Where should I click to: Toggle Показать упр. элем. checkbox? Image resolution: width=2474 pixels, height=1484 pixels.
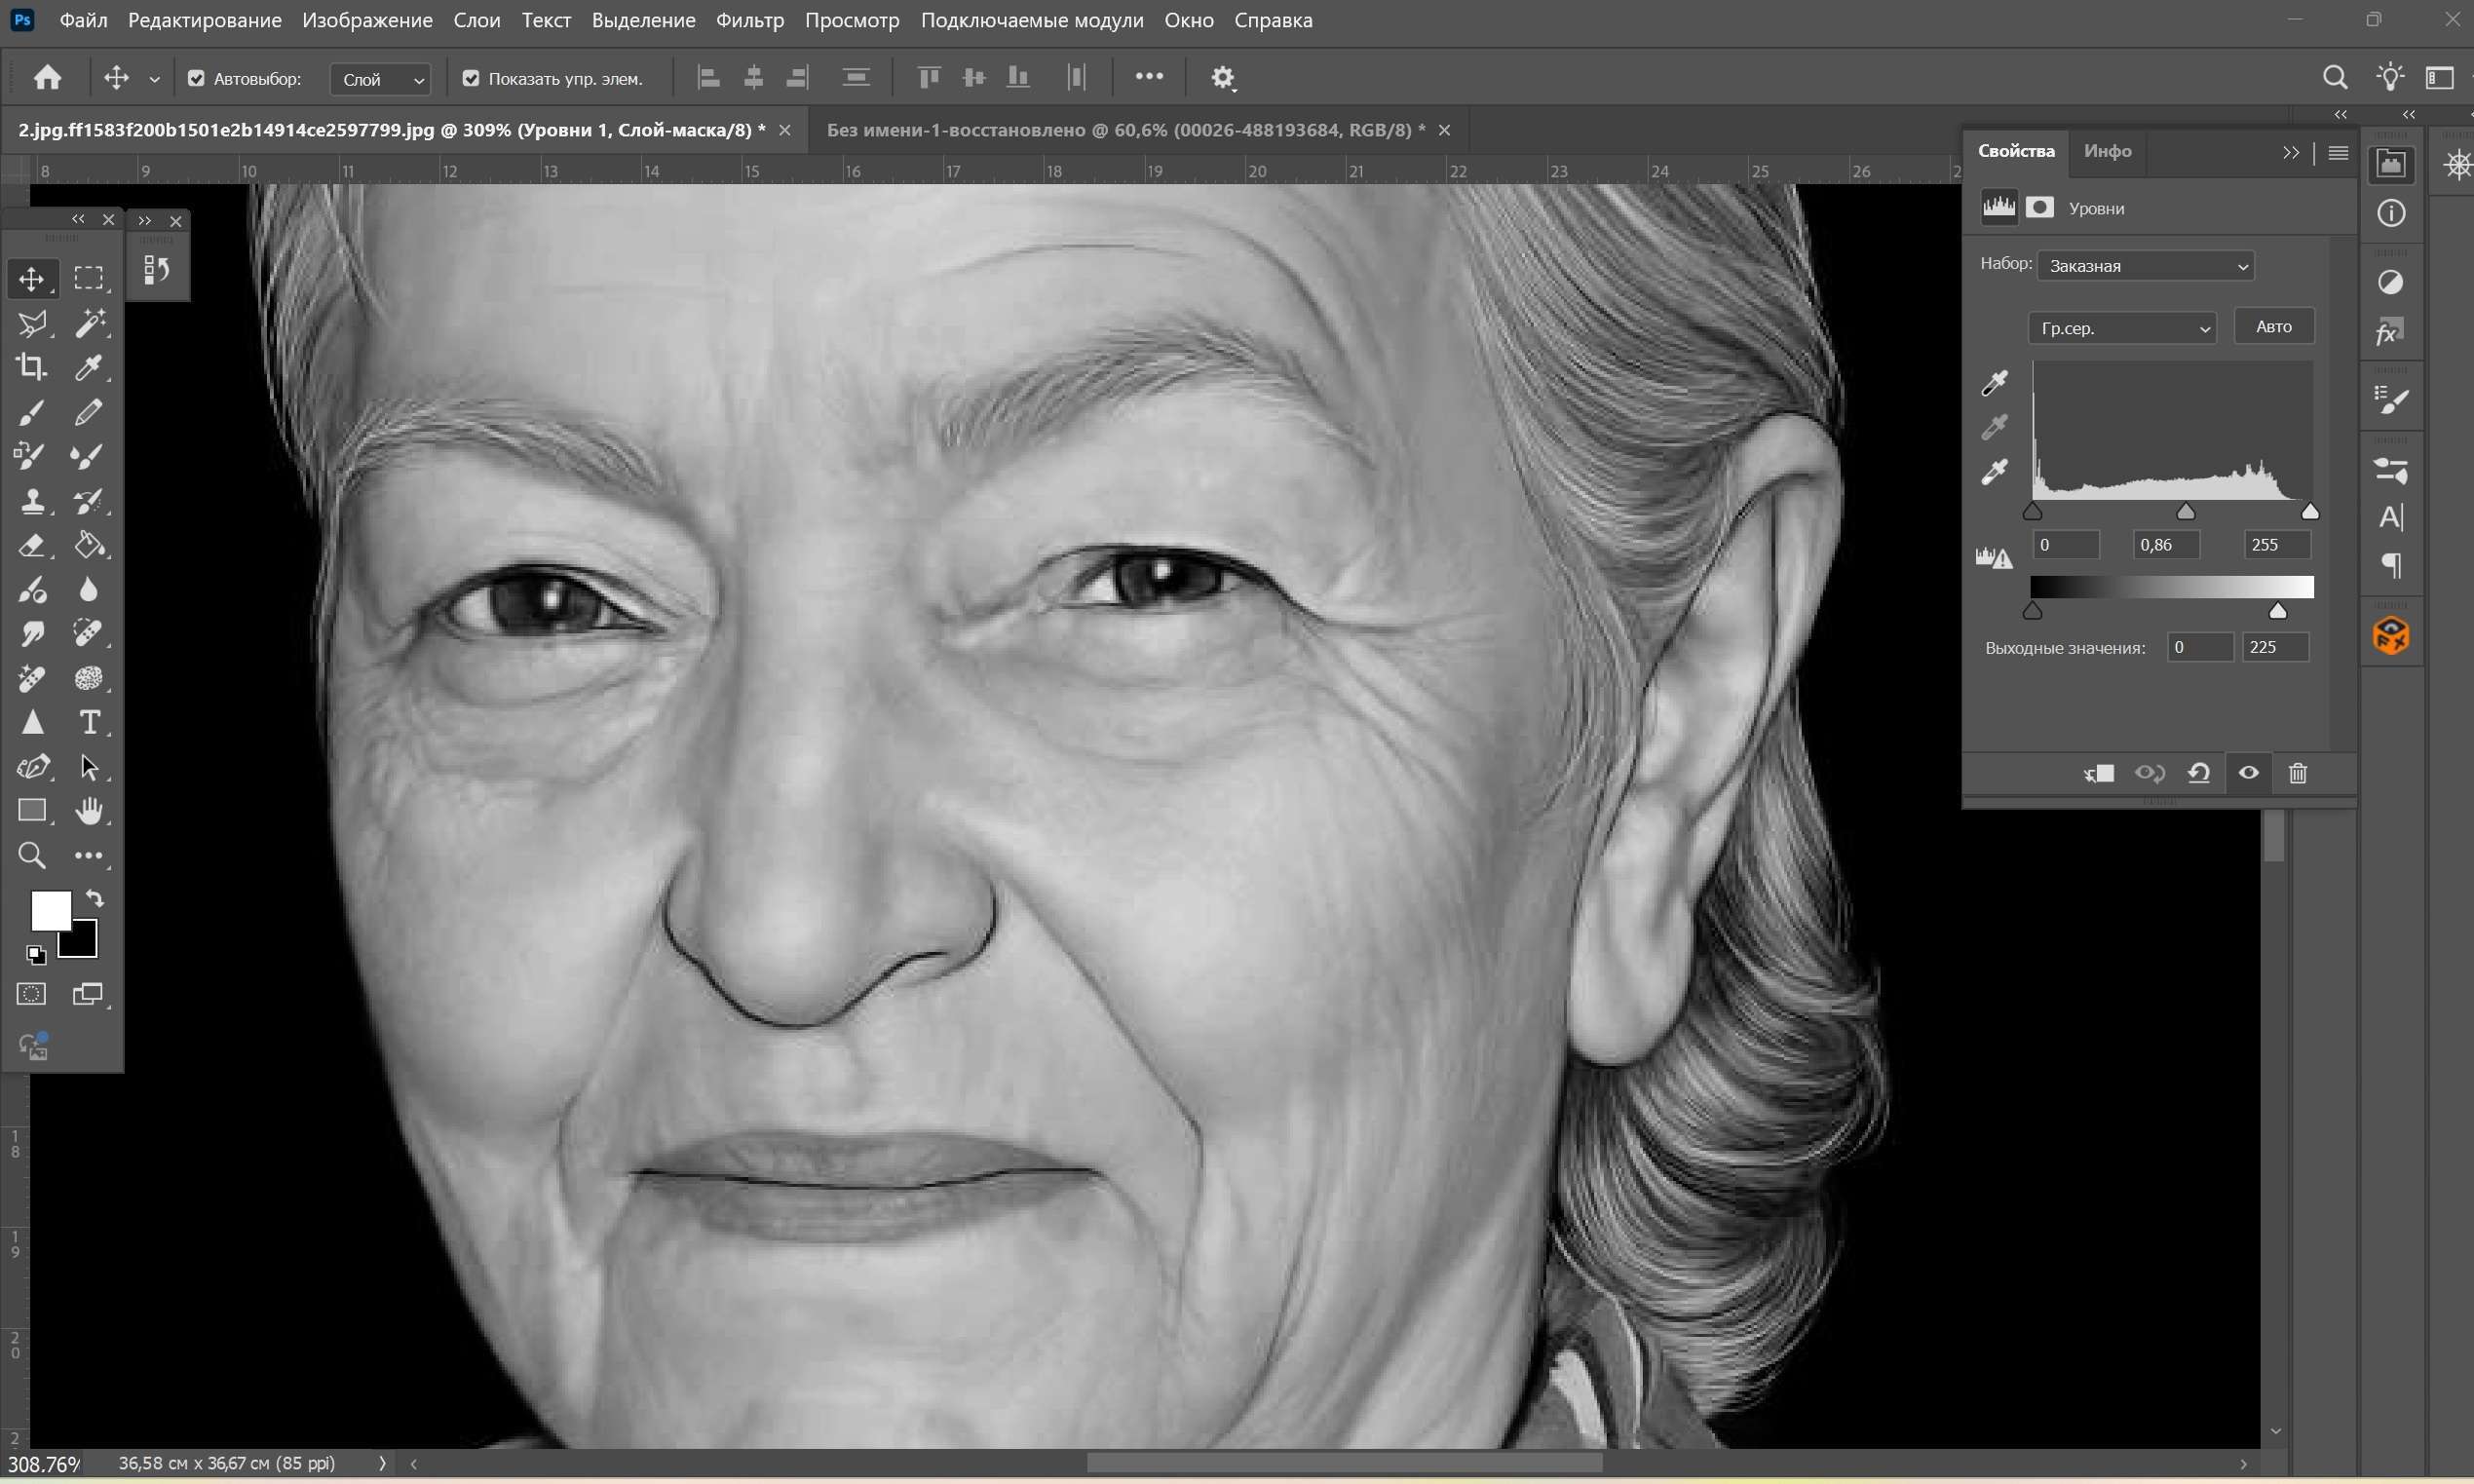click(x=471, y=78)
